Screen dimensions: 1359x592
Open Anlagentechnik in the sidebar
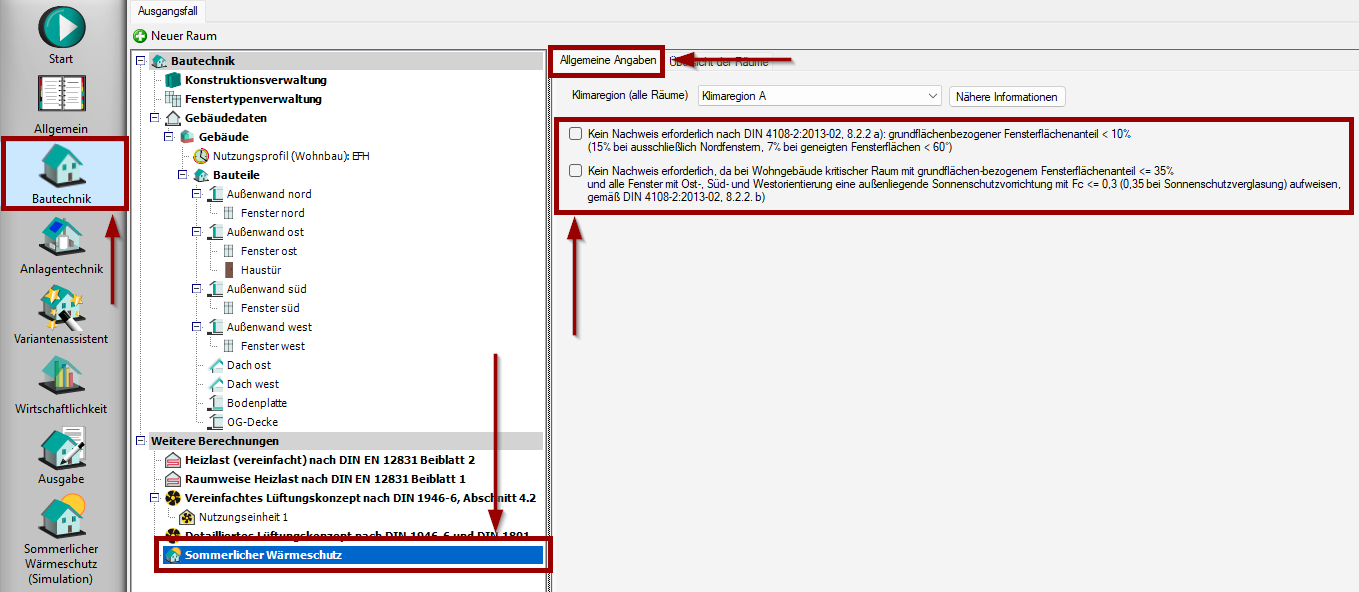[x=62, y=236]
